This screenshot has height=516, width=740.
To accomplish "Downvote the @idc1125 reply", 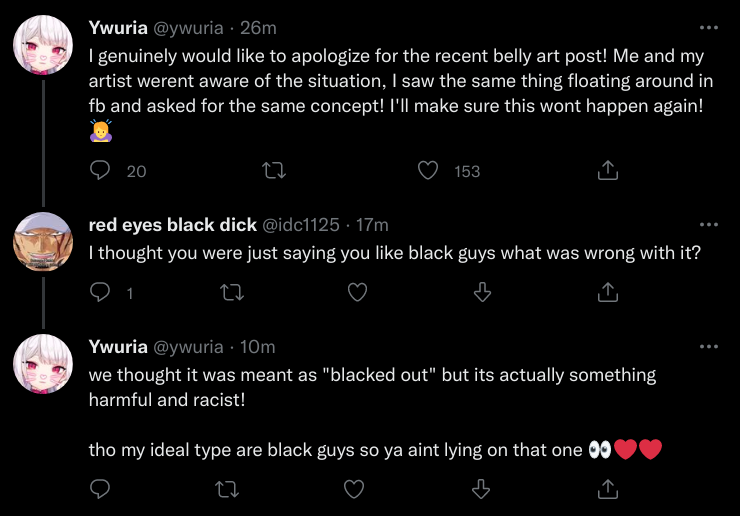I will click(x=482, y=292).
